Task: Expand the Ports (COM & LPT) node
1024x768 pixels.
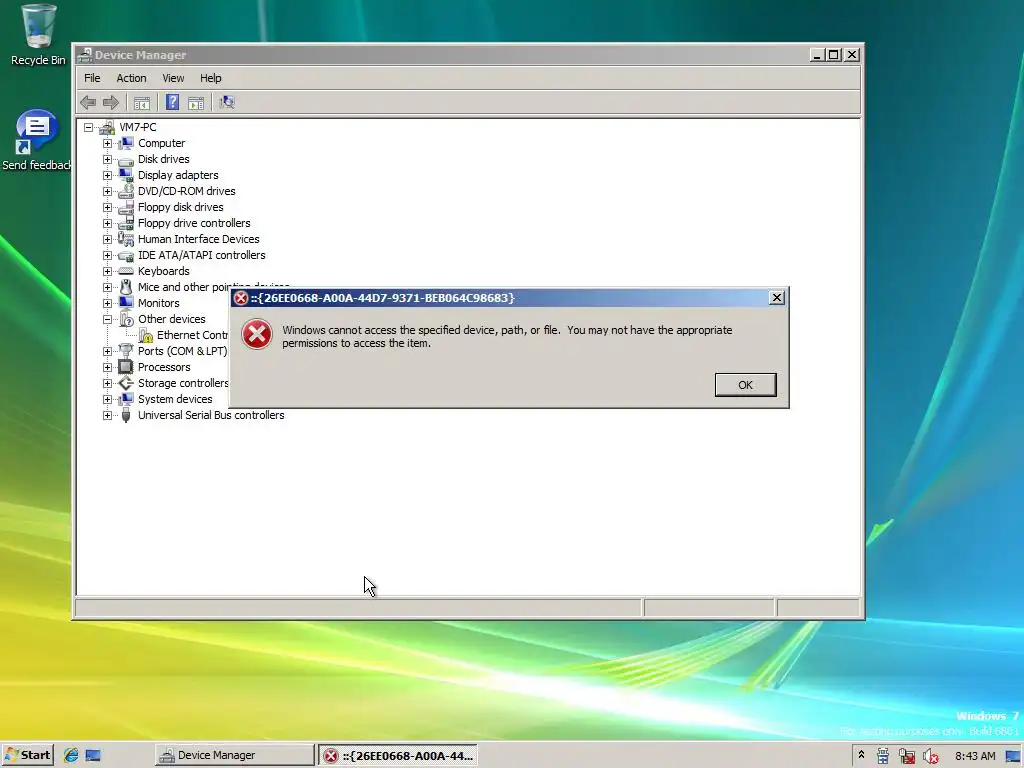Action: (107, 351)
